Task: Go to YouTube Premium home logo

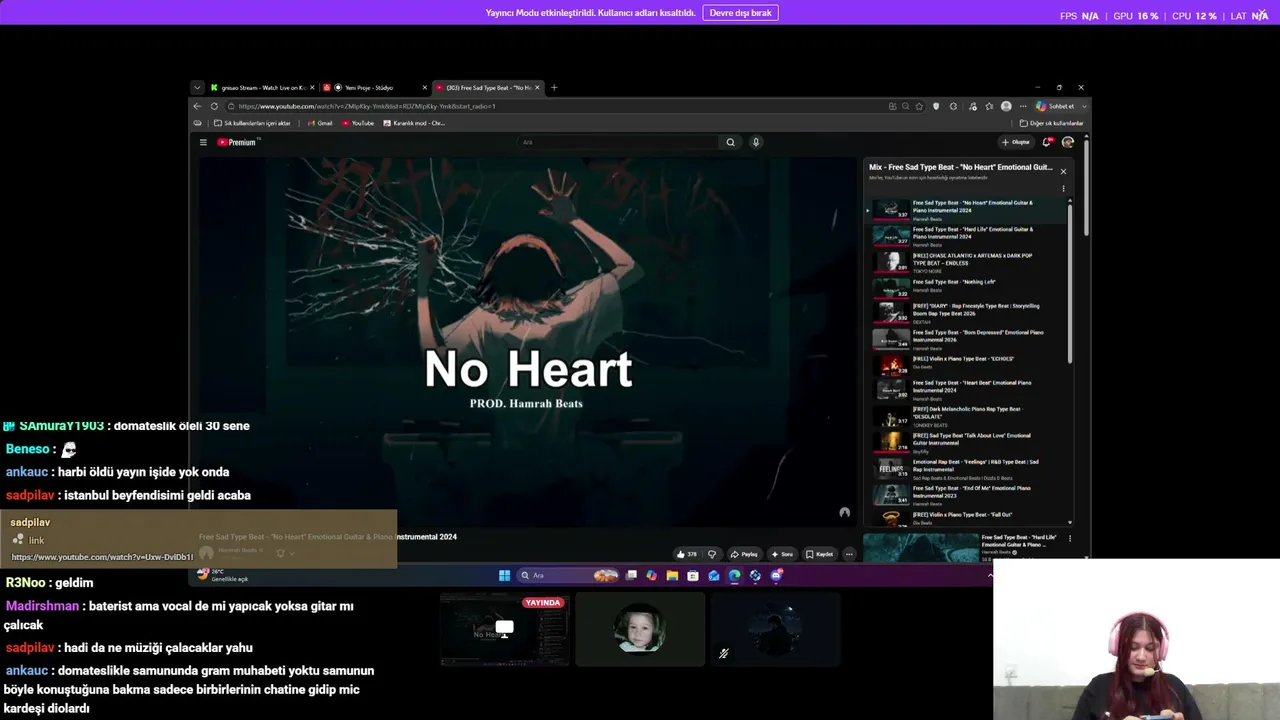Action: [x=238, y=142]
